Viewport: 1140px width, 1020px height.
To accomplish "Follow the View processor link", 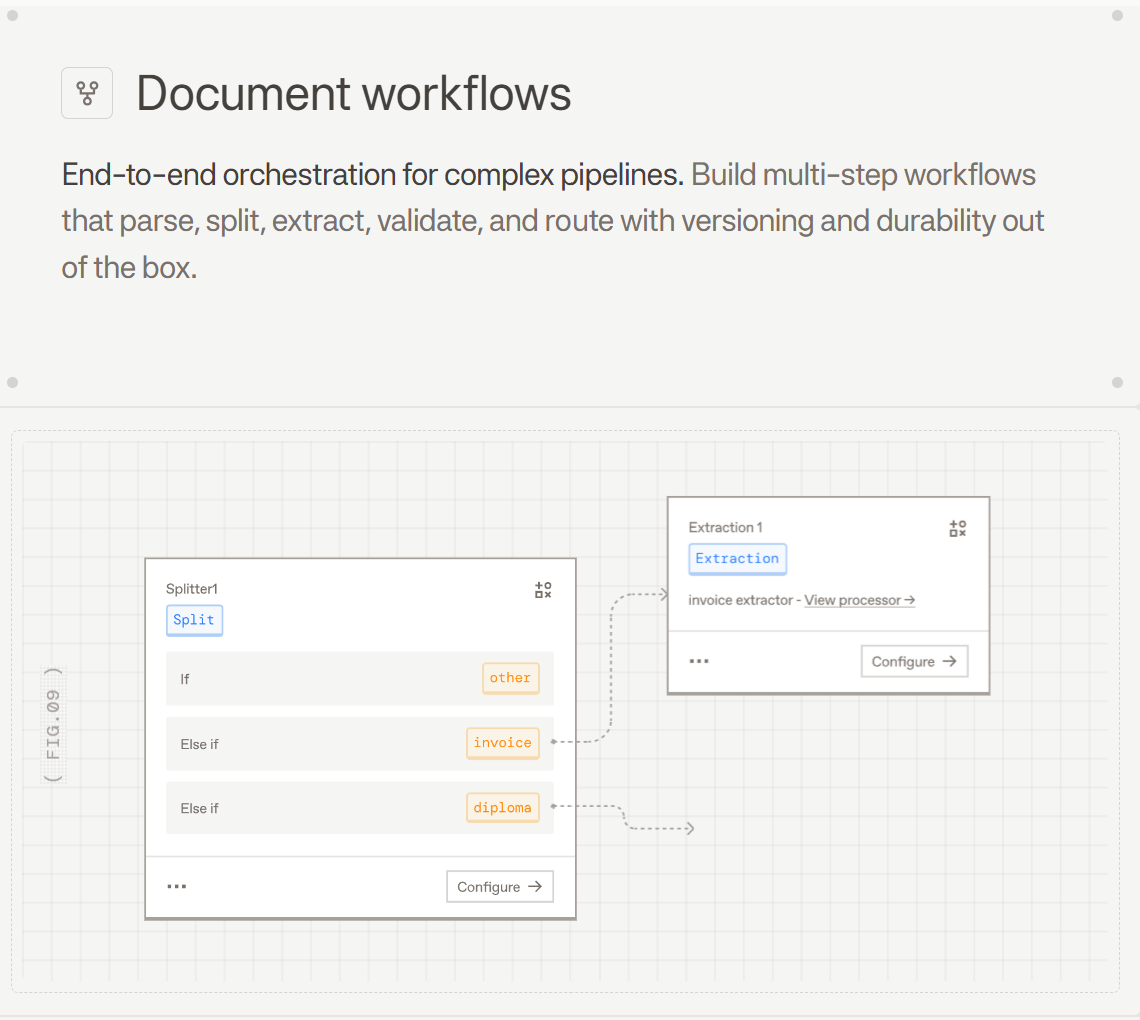I will (859, 600).
